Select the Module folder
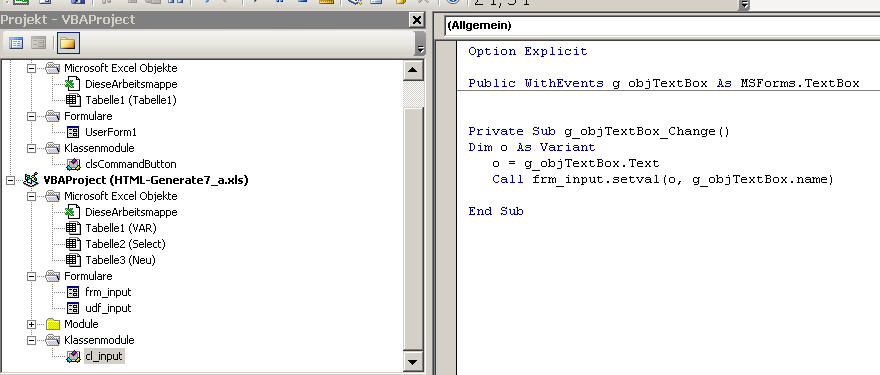Viewport: 880px width, 375px height. point(81,324)
